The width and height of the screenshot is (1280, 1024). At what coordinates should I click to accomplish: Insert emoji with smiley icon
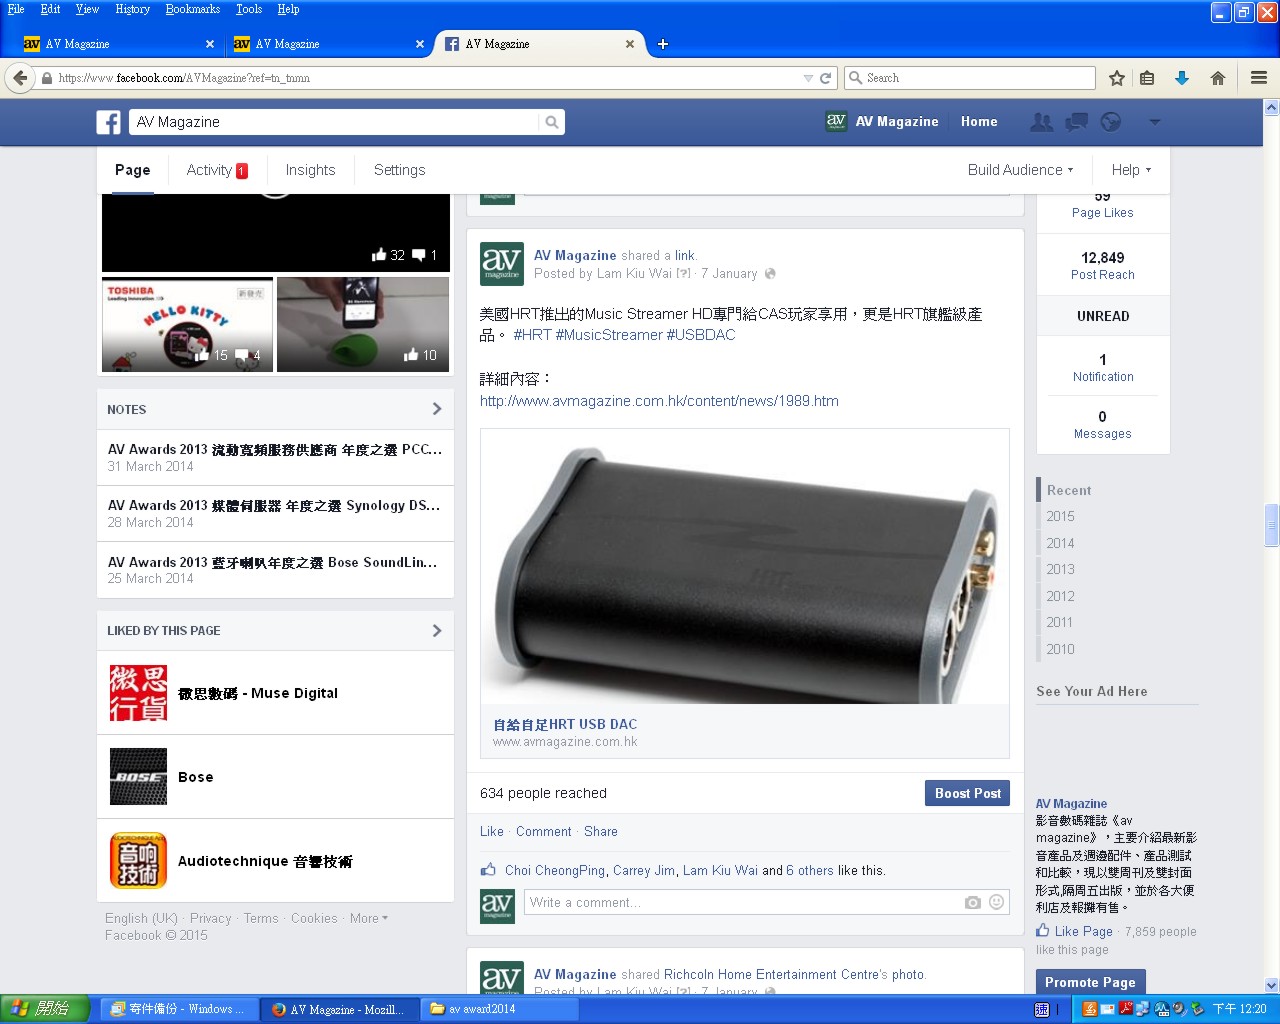996,902
